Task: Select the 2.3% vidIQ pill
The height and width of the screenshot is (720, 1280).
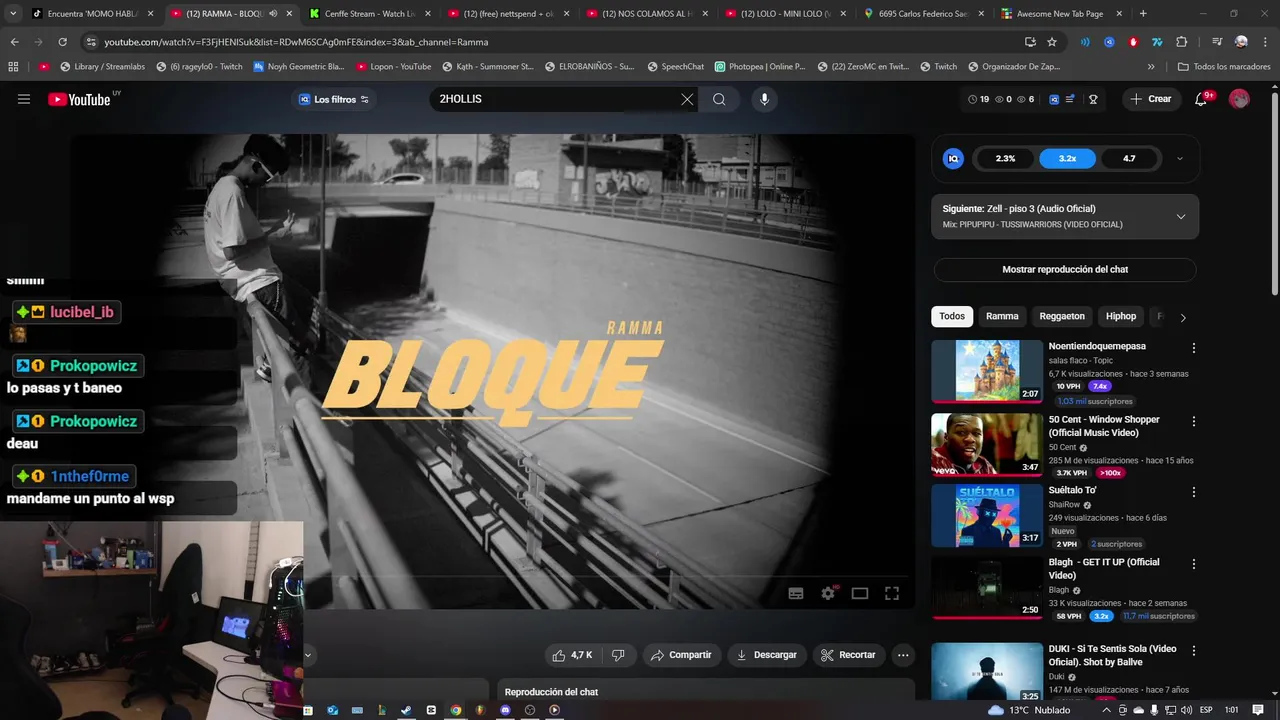Action: pyautogui.click(x=1005, y=158)
